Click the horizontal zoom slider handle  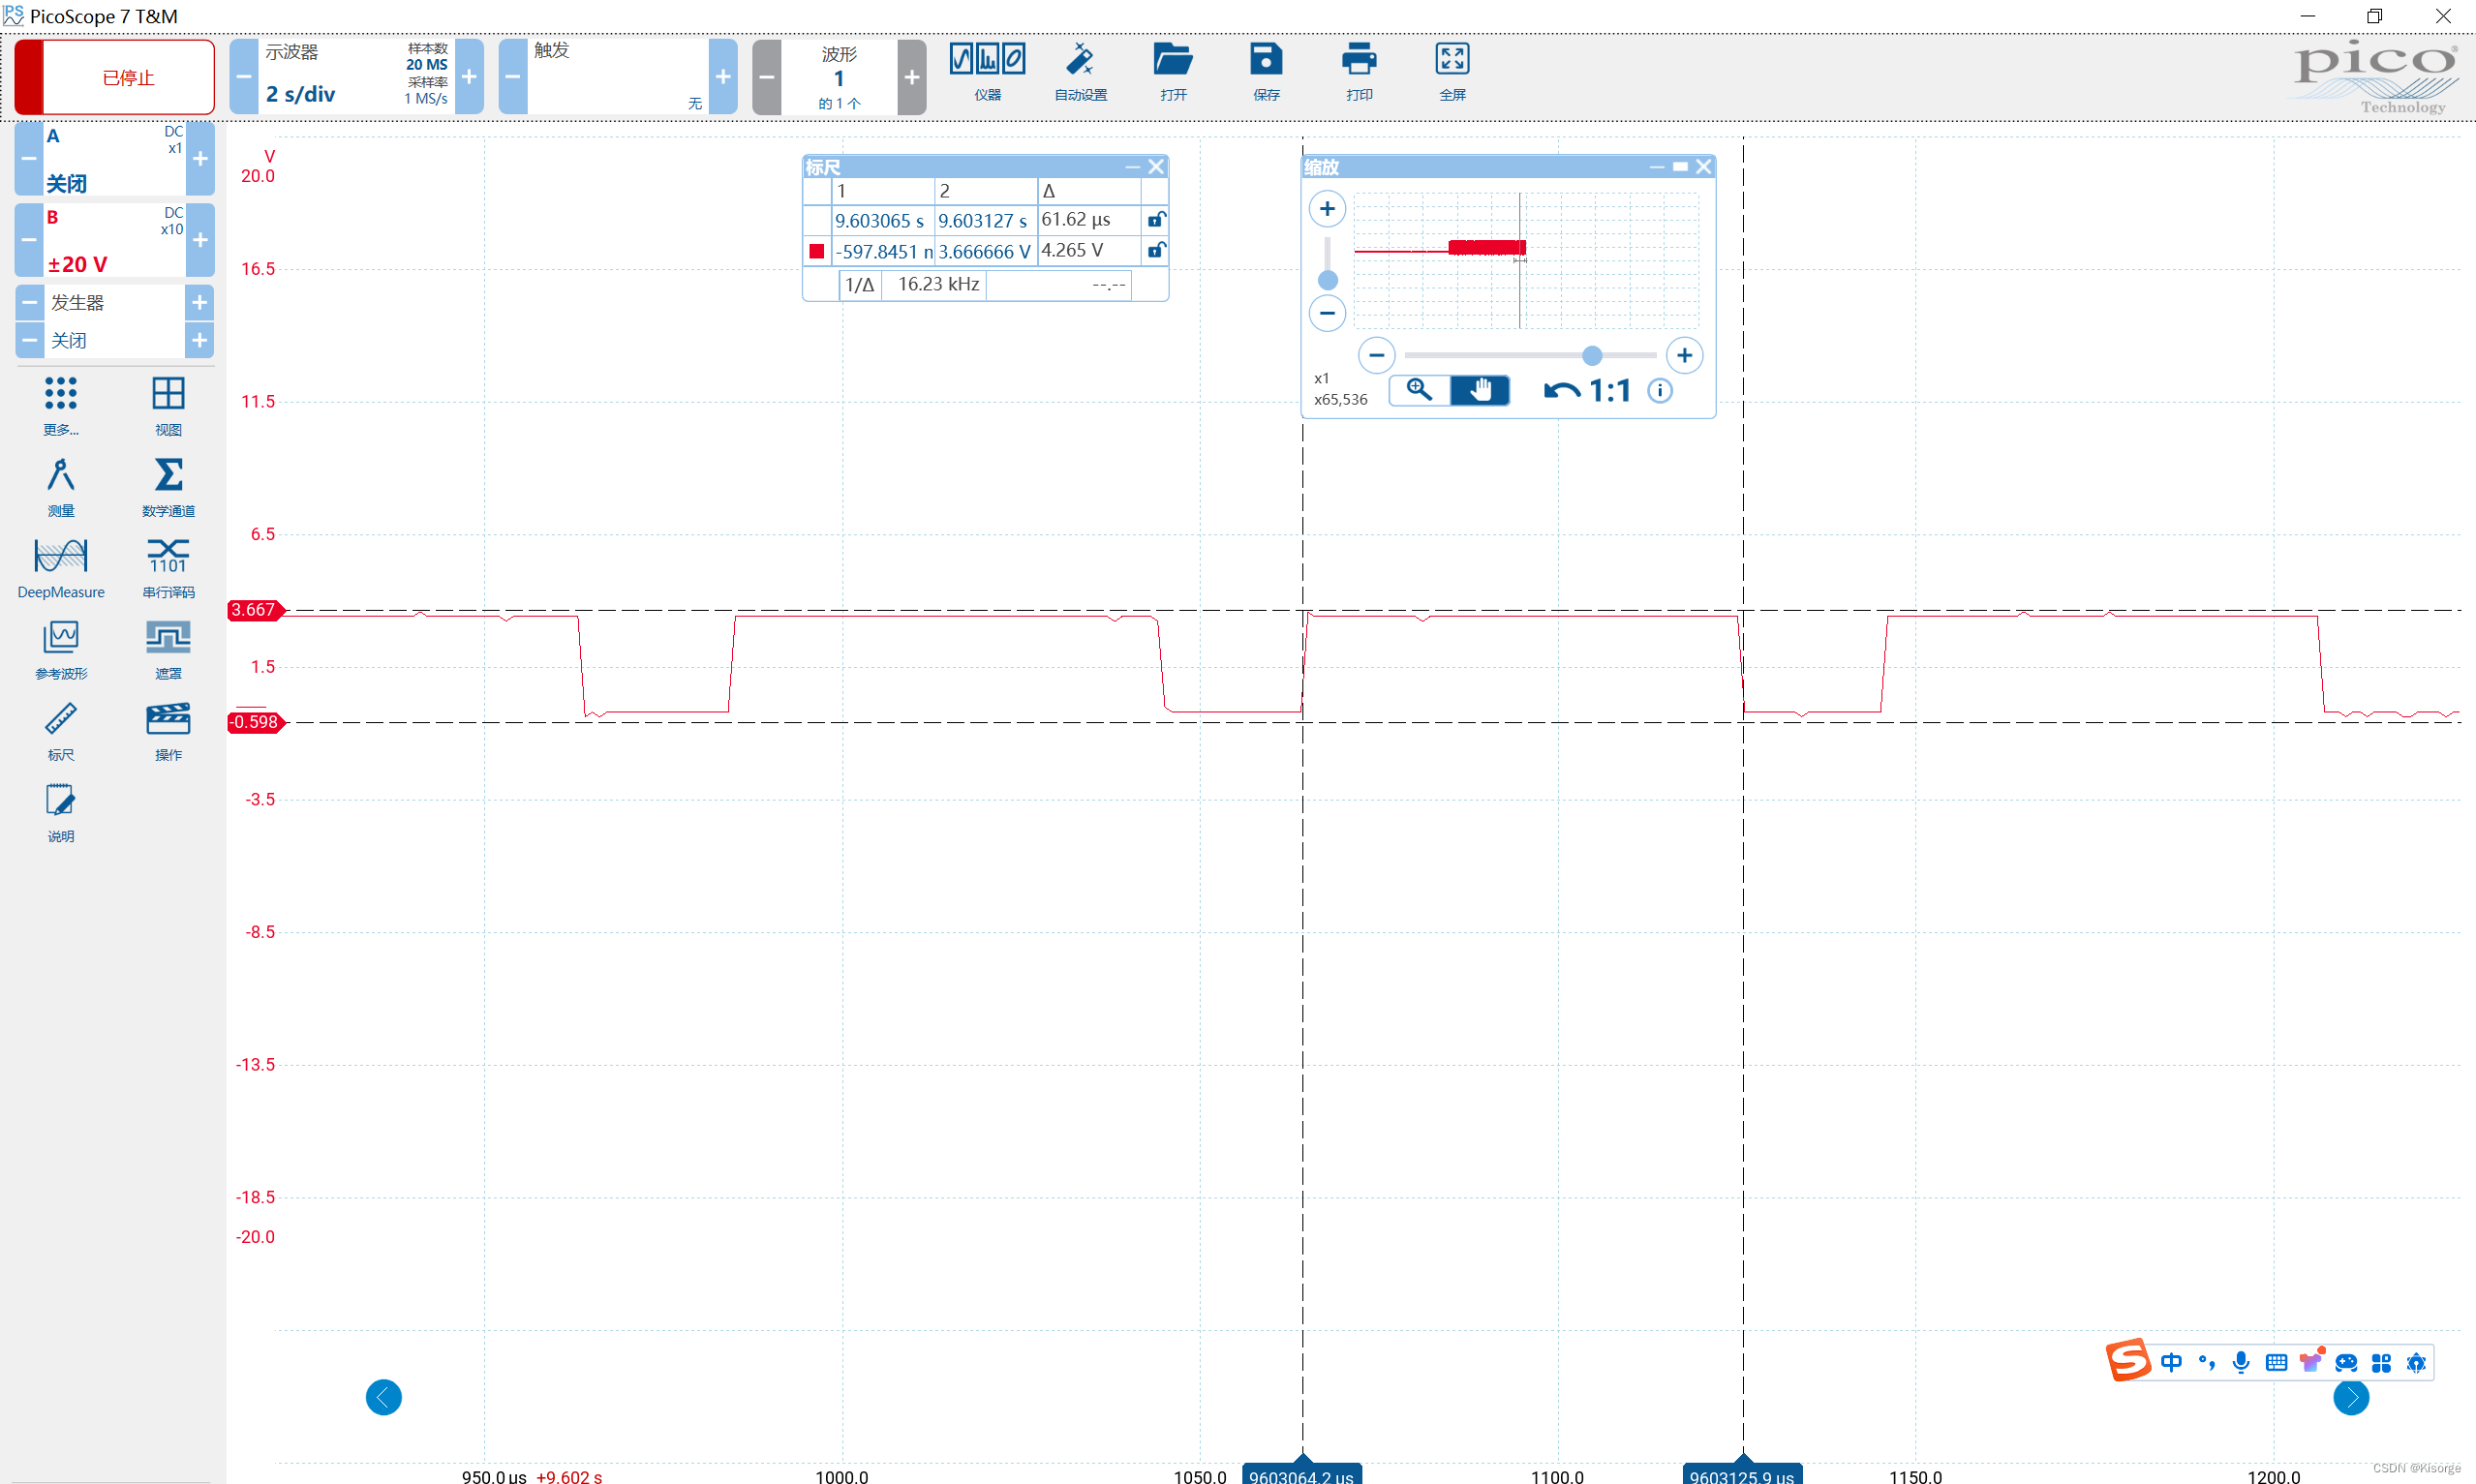click(1592, 355)
